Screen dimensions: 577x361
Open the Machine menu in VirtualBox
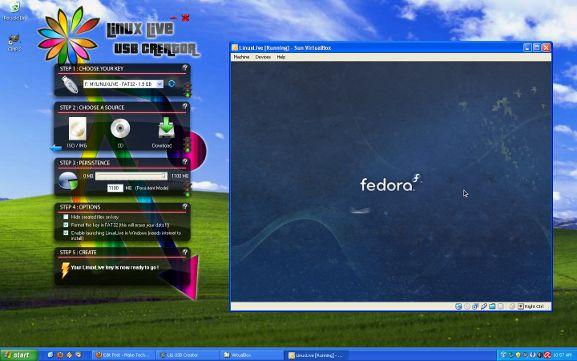pos(241,57)
